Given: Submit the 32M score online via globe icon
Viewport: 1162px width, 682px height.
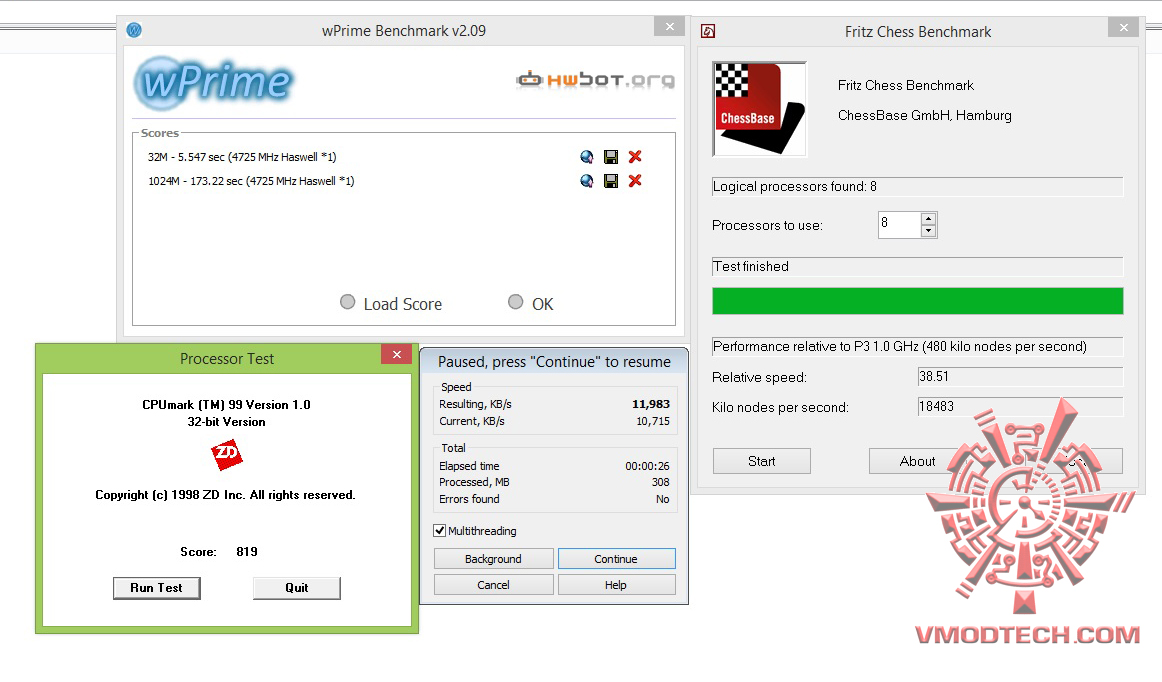Looking at the screenshot, I should [x=587, y=157].
